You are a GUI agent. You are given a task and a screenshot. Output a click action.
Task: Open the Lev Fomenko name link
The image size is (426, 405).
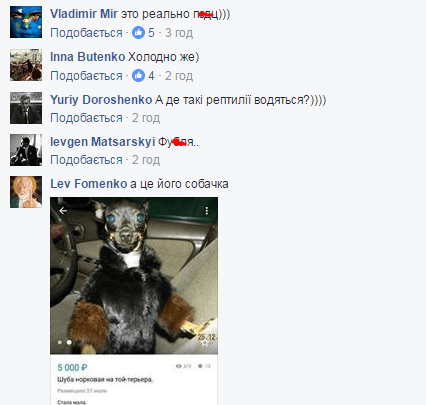[x=89, y=184]
